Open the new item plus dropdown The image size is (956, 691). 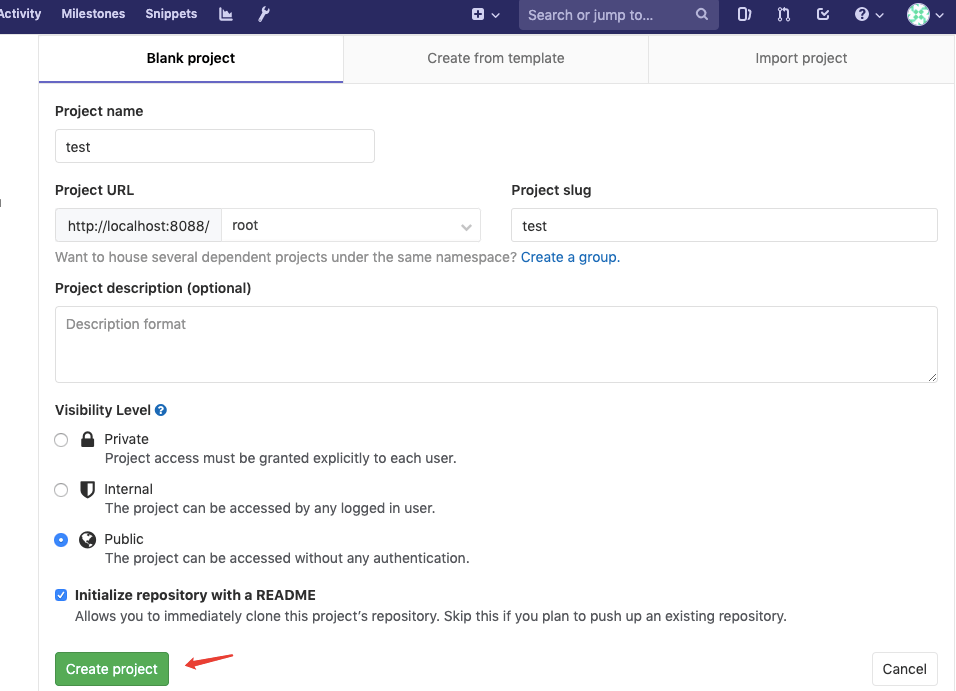pos(484,14)
